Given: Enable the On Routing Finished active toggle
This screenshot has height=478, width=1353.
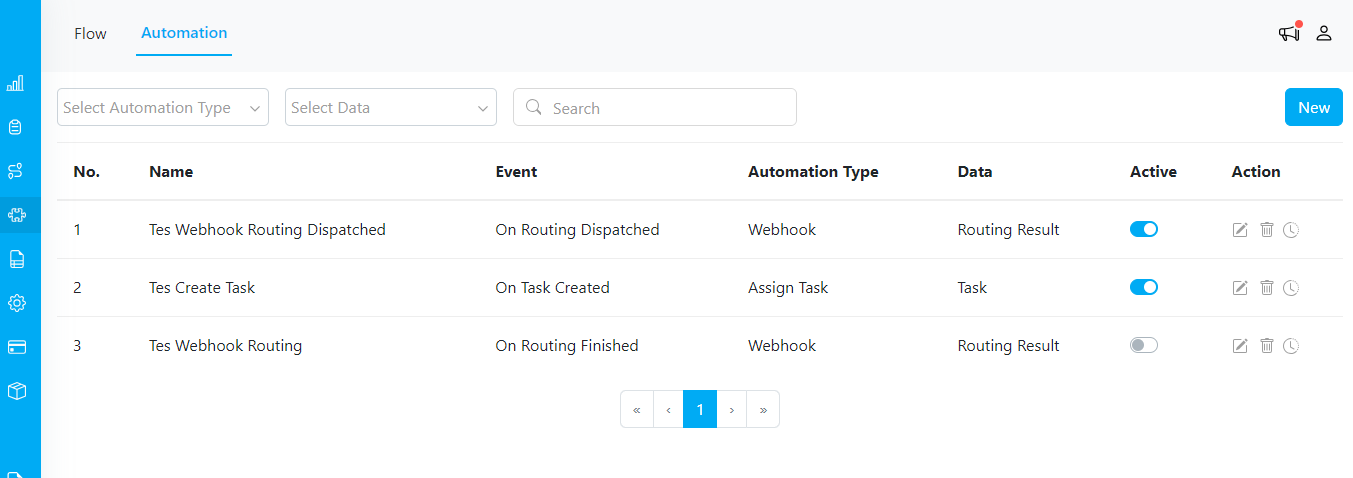Looking at the screenshot, I should point(1144,345).
